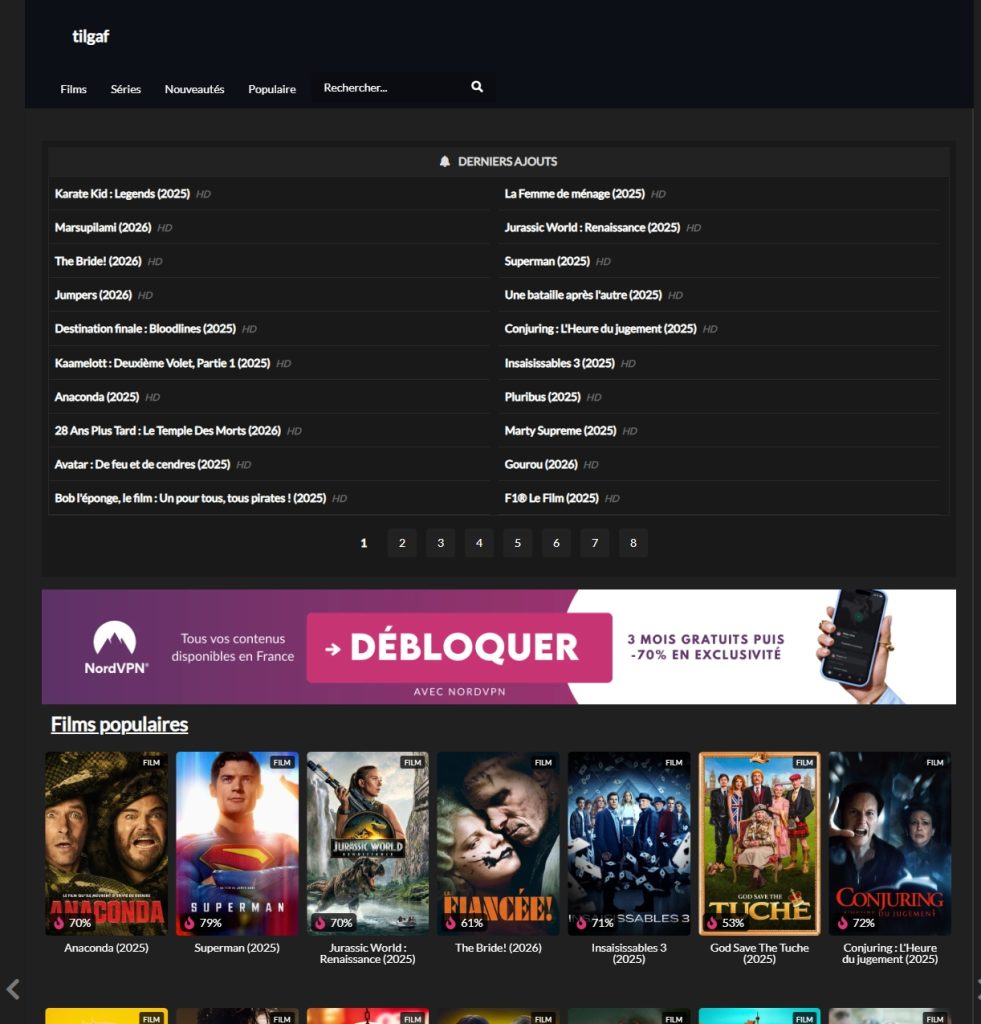Click the search magnifier icon
The image size is (981, 1024).
(477, 87)
